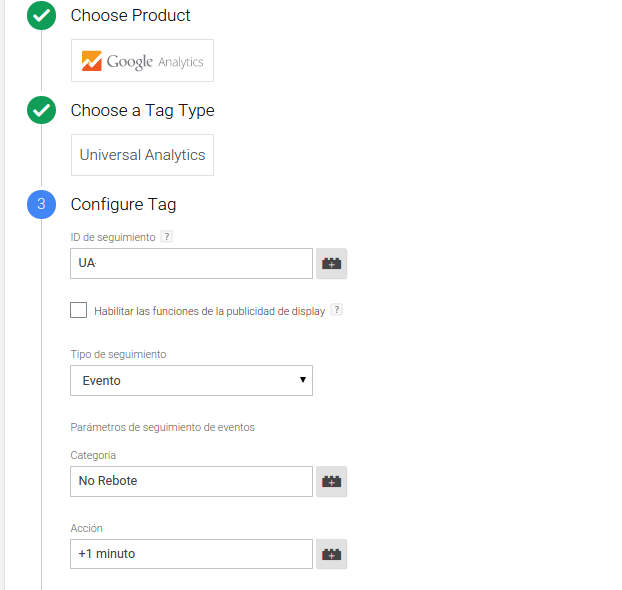Open Tipo de seguimiento dropdown
The image size is (622, 590).
[x=191, y=381]
